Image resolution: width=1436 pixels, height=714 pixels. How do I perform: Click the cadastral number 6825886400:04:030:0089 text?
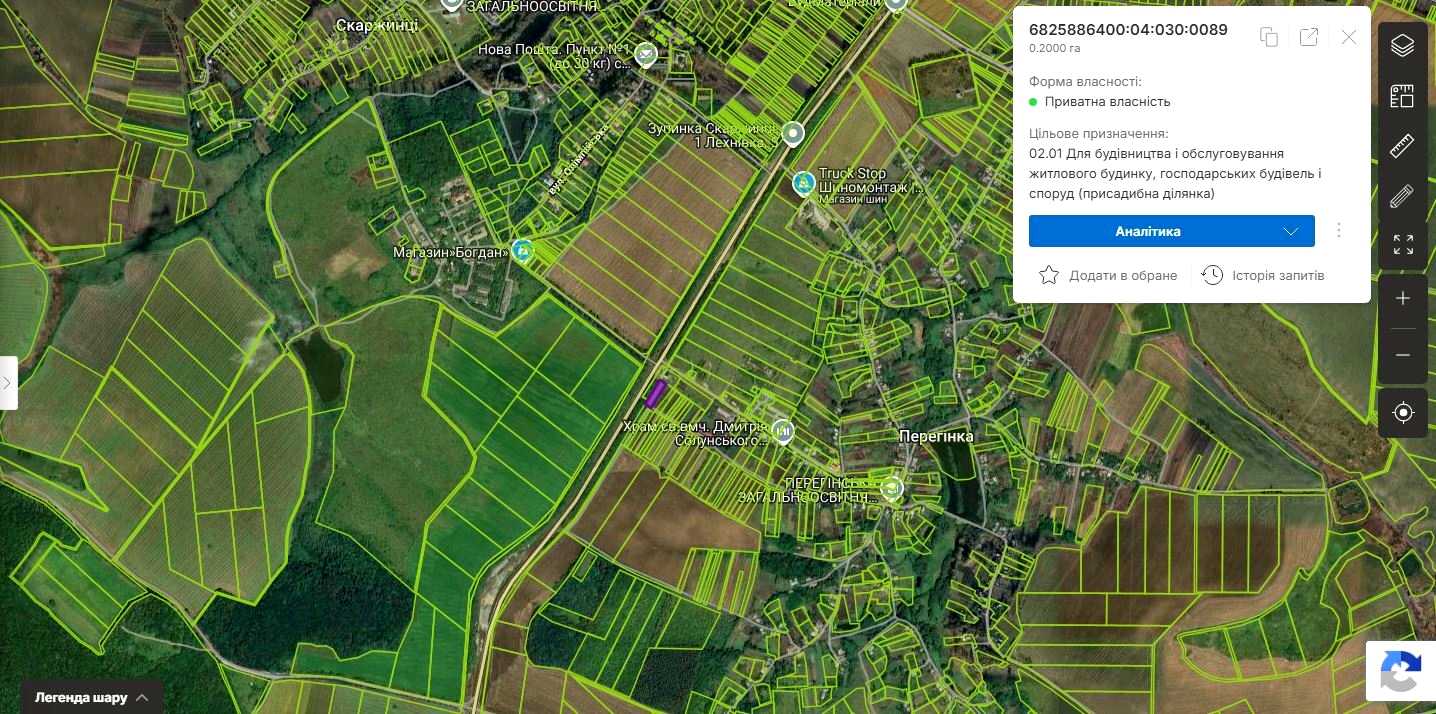coord(1128,30)
